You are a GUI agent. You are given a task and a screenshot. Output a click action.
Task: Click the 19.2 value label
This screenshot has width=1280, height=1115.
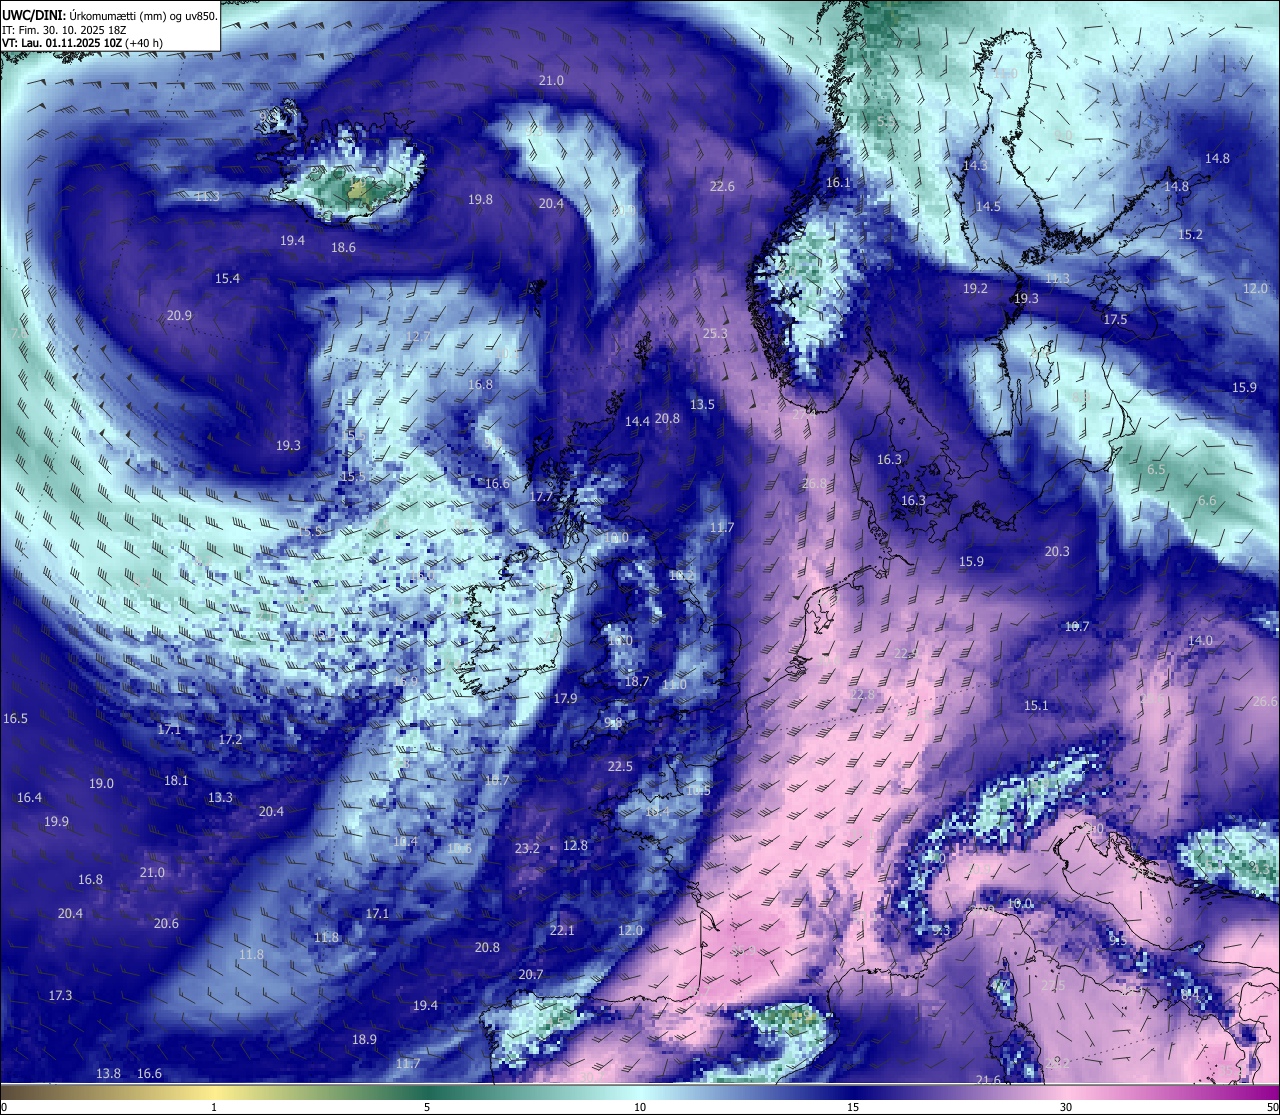tap(975, 288)
